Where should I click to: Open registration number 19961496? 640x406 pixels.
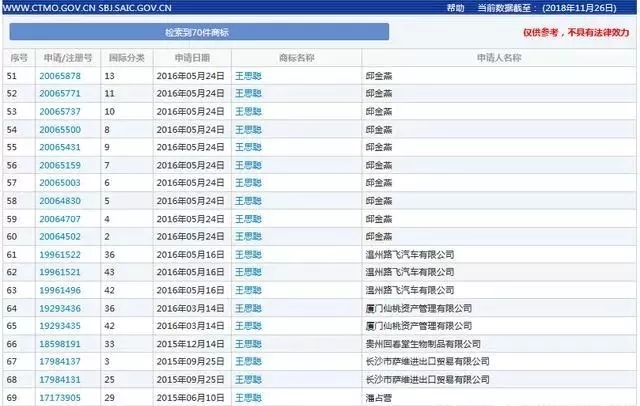[60, 291]
